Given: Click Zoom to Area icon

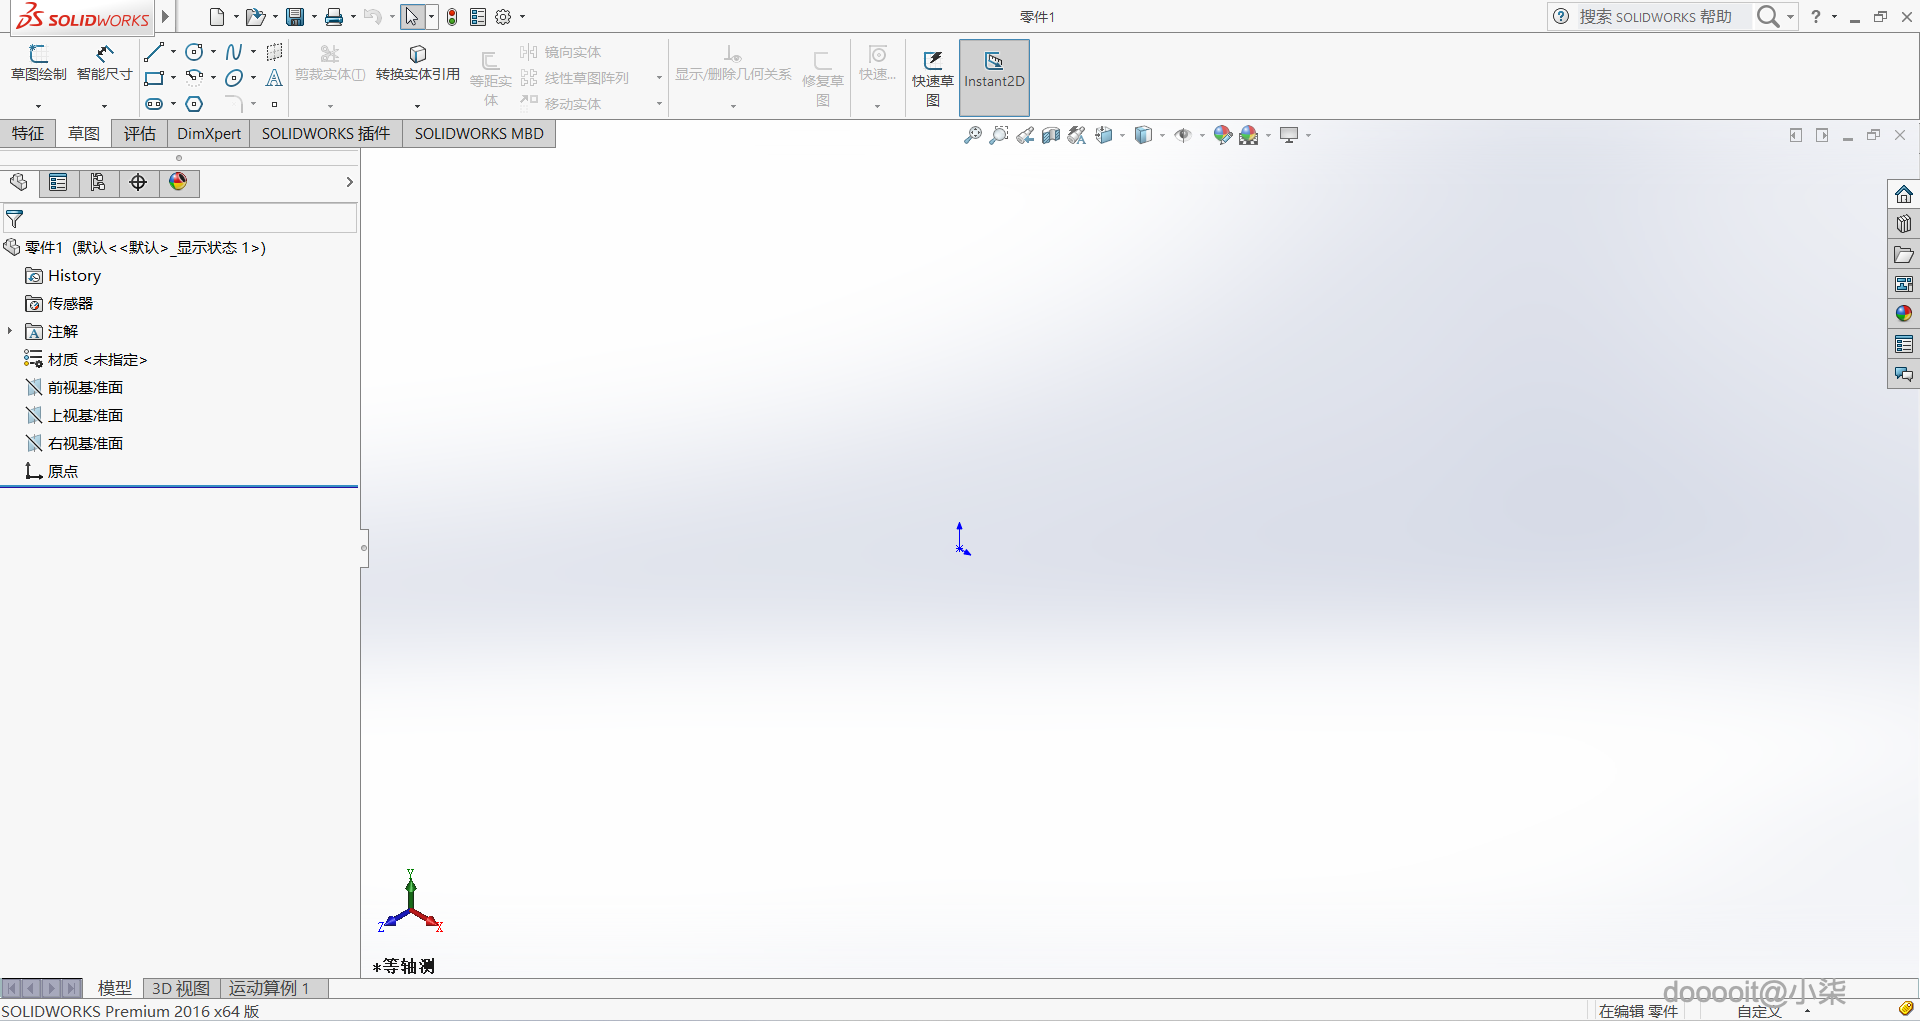Looking at the screenshot, I should click(x=998, y=135).
